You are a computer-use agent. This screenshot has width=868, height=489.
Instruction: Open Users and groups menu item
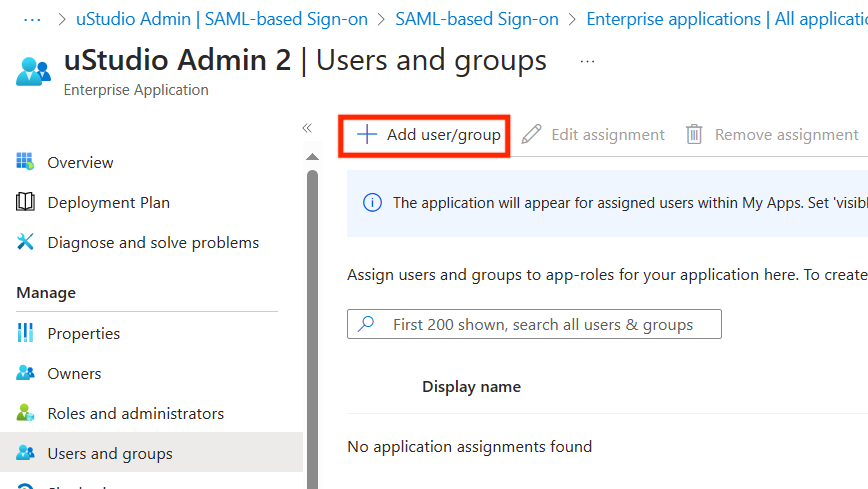point(110,453)
